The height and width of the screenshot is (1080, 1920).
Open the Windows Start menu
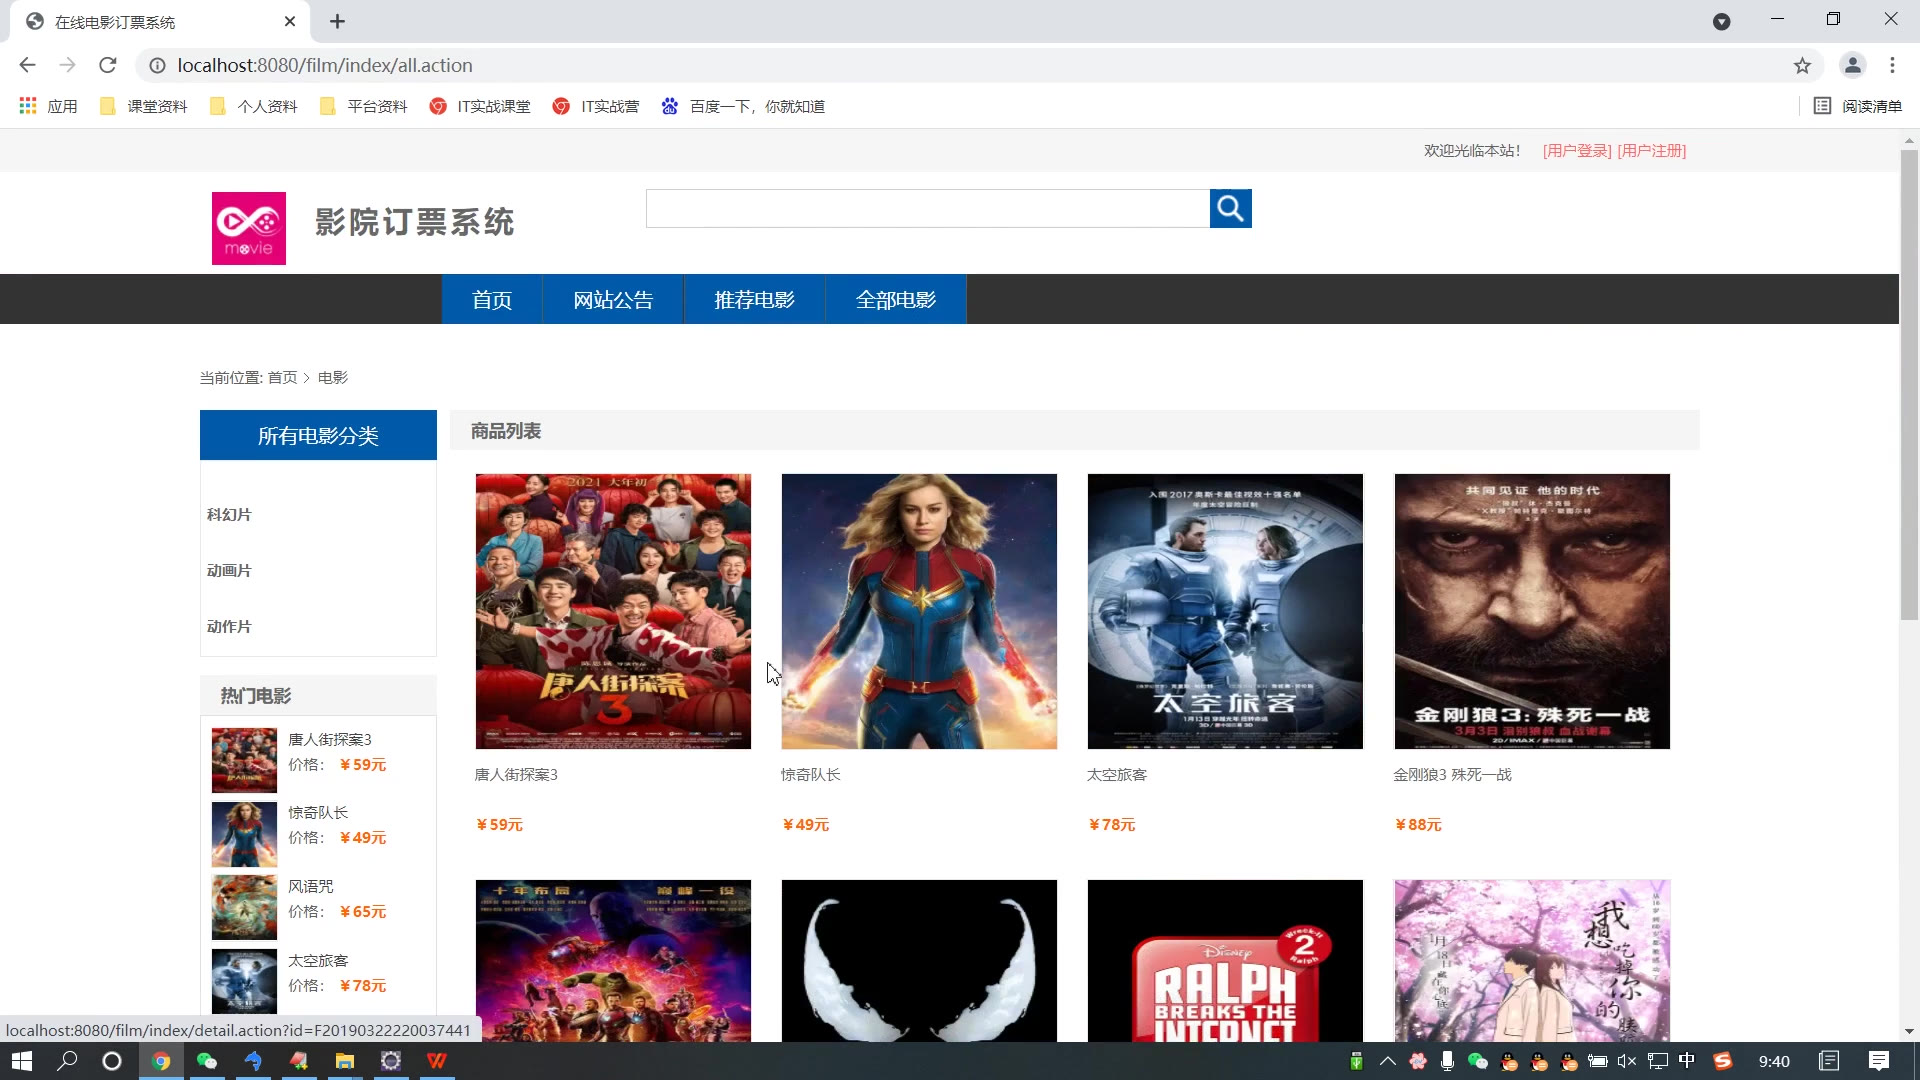point(22,1061)
